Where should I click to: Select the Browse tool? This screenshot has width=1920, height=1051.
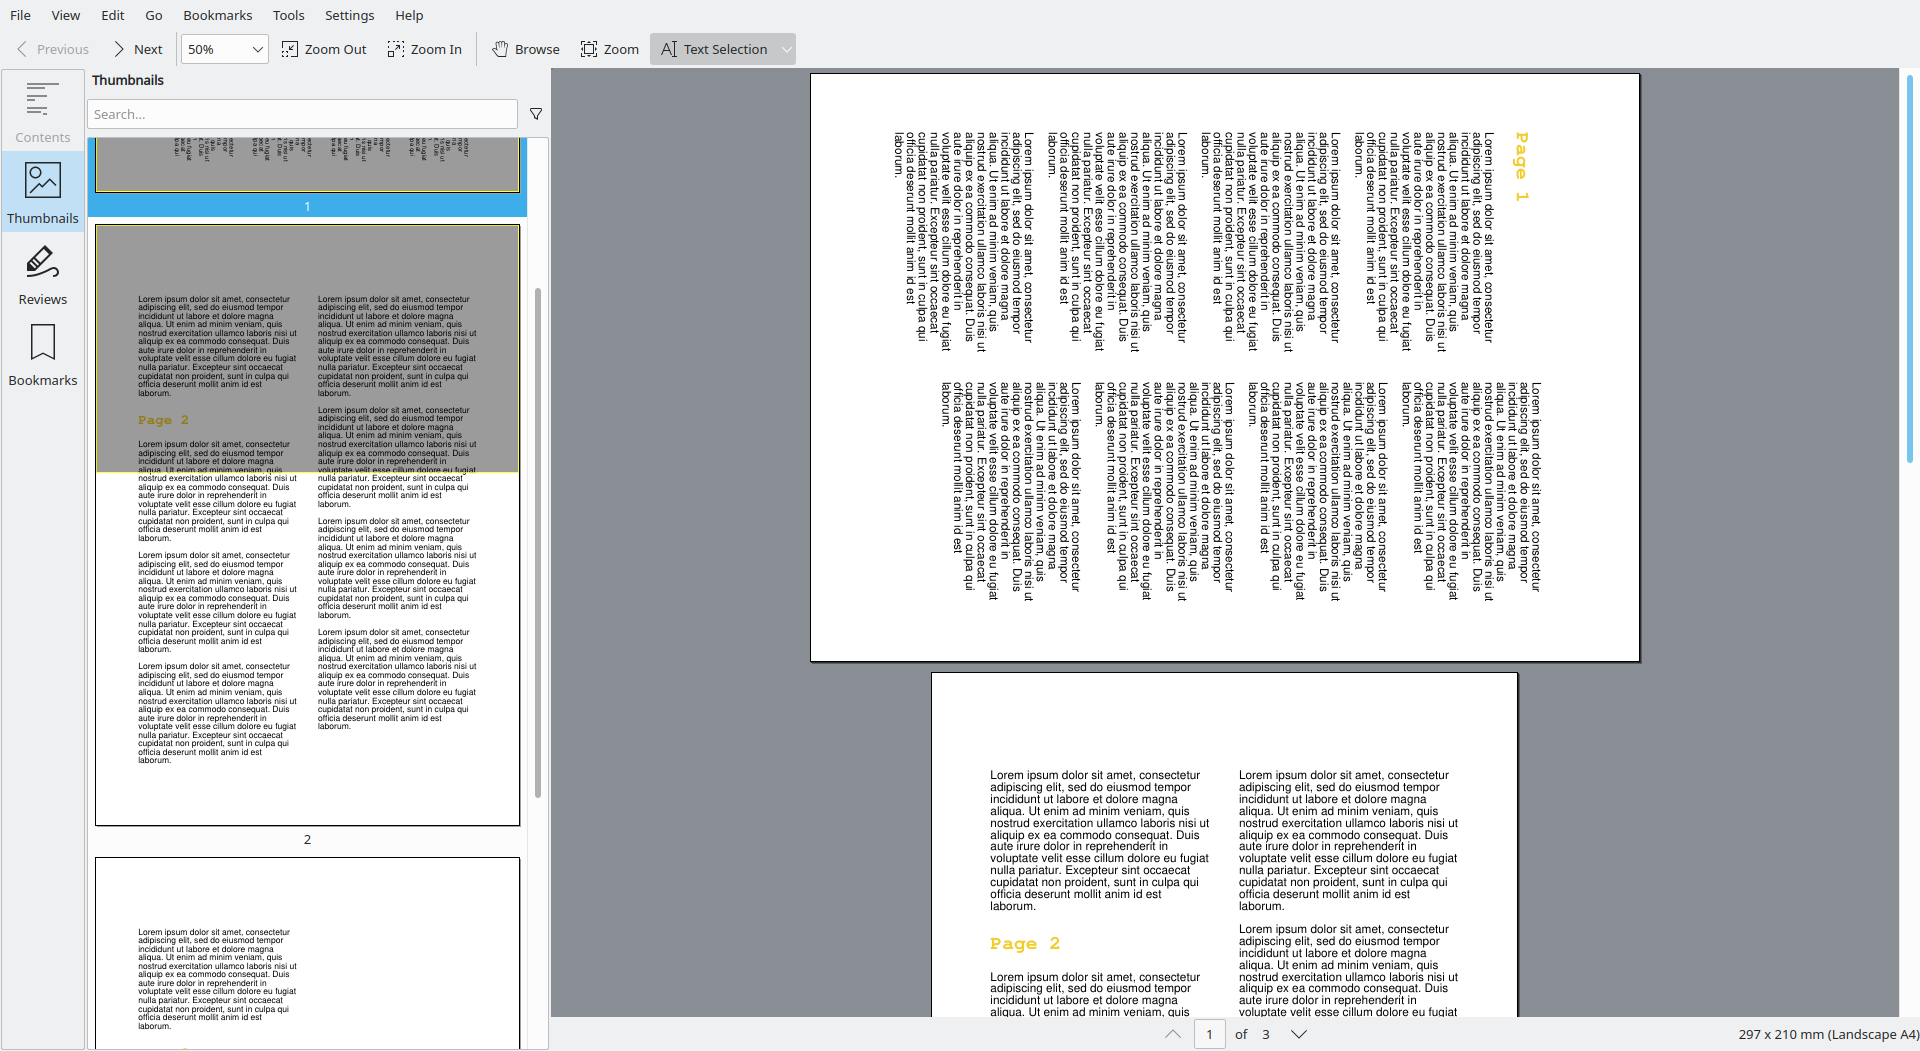tap(526, 49)
